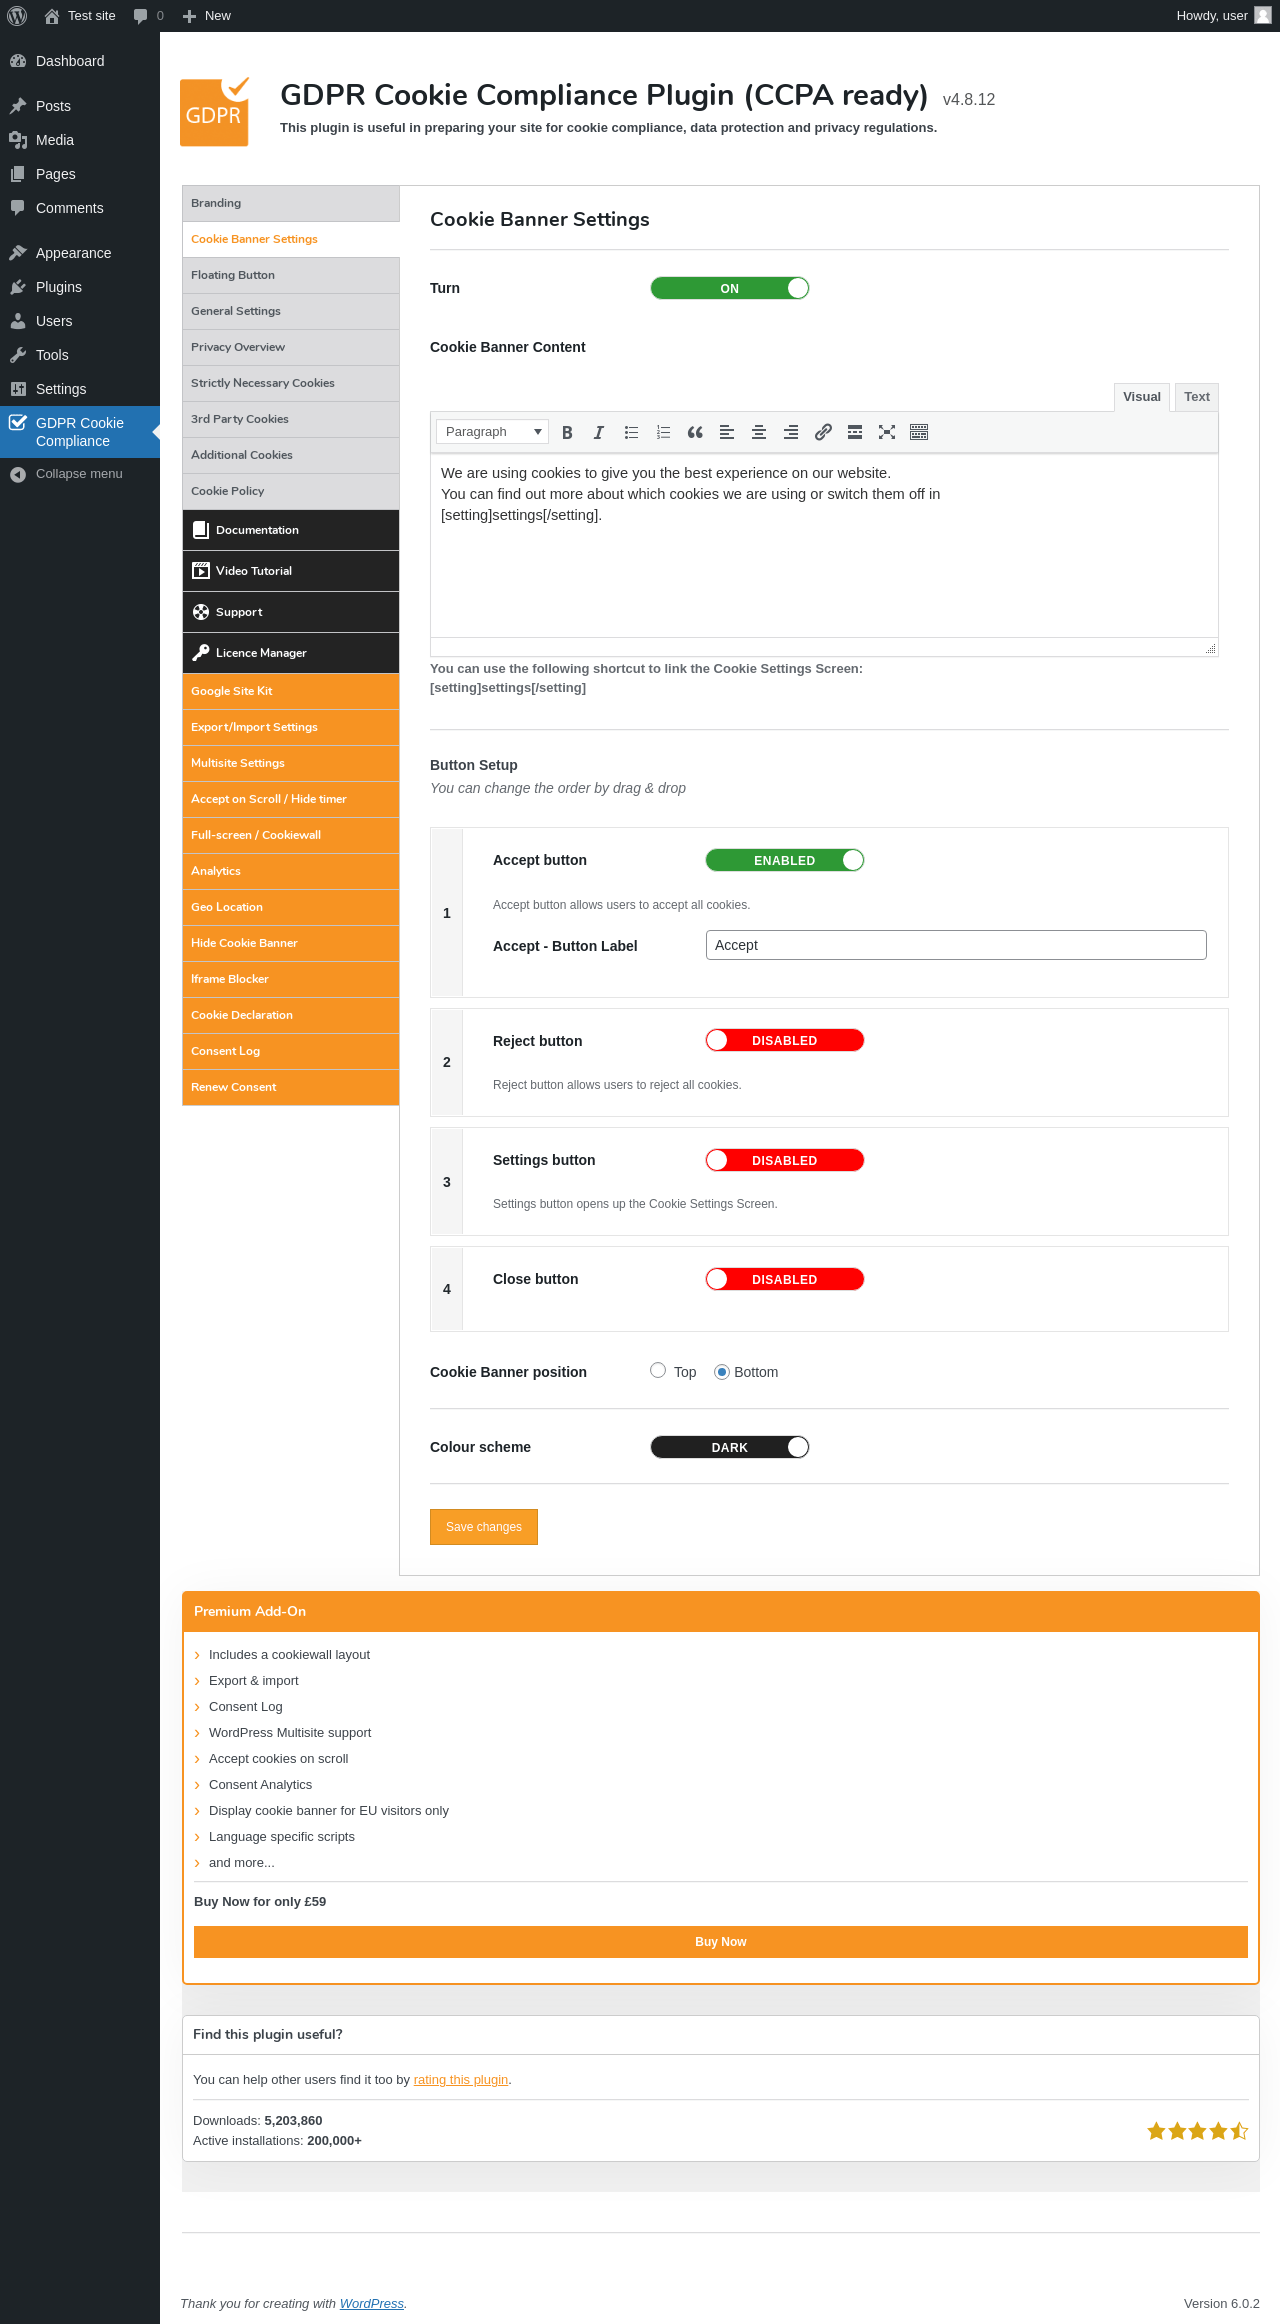The image size is (1280, 2324).
Task: Insert a numbered list
Action: coord(663,432)
